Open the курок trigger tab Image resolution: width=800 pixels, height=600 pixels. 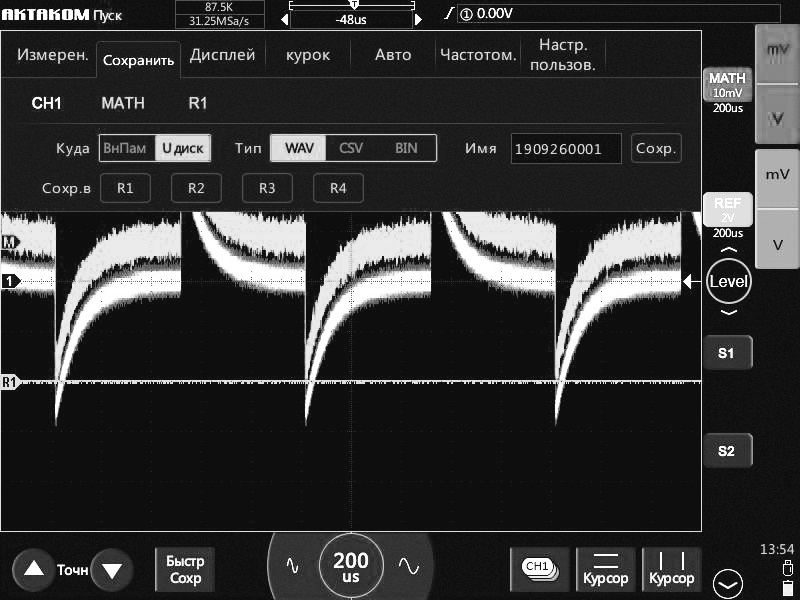pyautogui.click(x=308, y=55)
